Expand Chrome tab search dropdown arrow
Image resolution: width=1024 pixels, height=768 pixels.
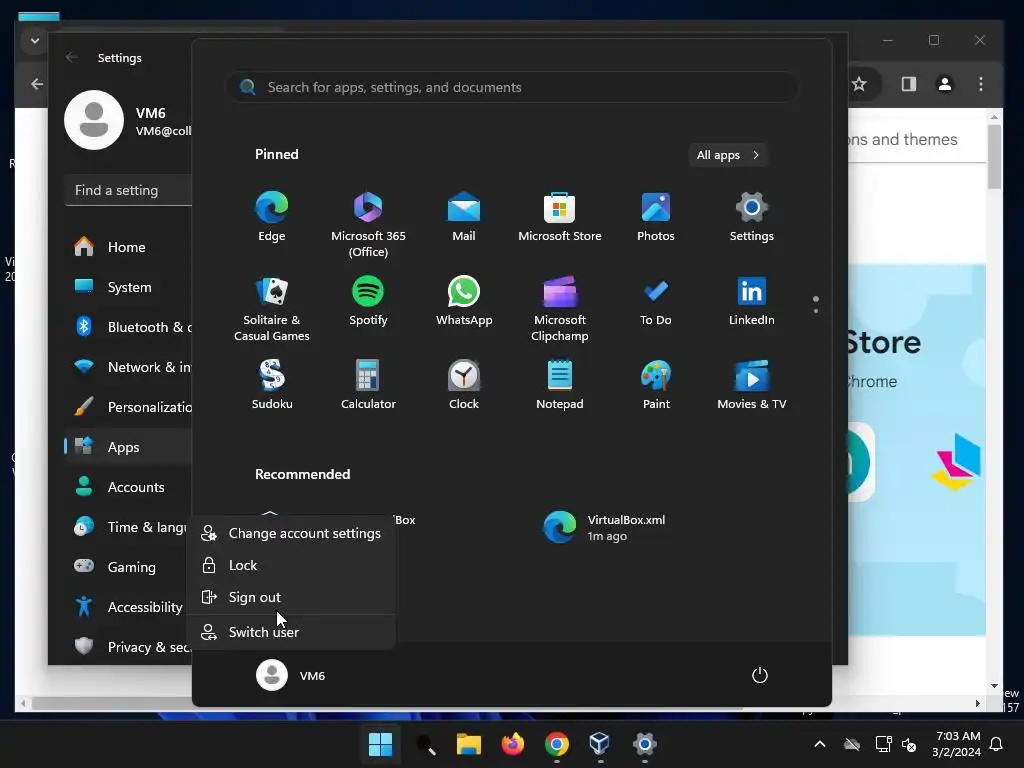(x=35, y=40)
